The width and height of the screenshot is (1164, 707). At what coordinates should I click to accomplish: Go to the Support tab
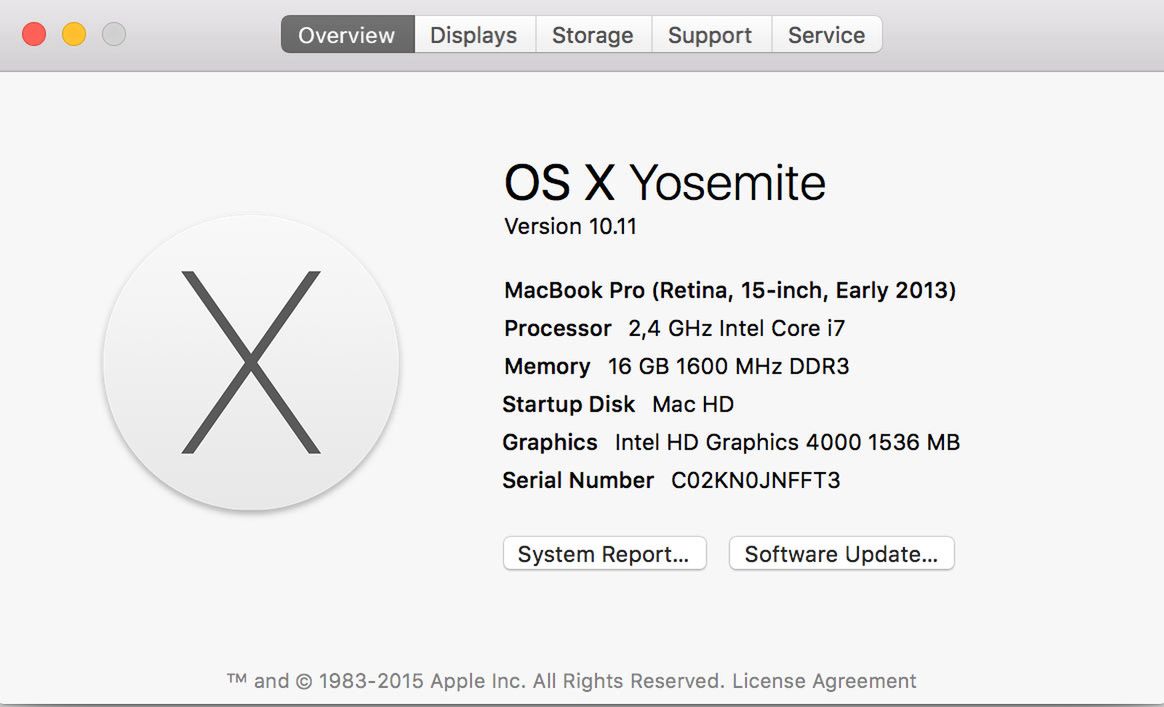[710, 35]
